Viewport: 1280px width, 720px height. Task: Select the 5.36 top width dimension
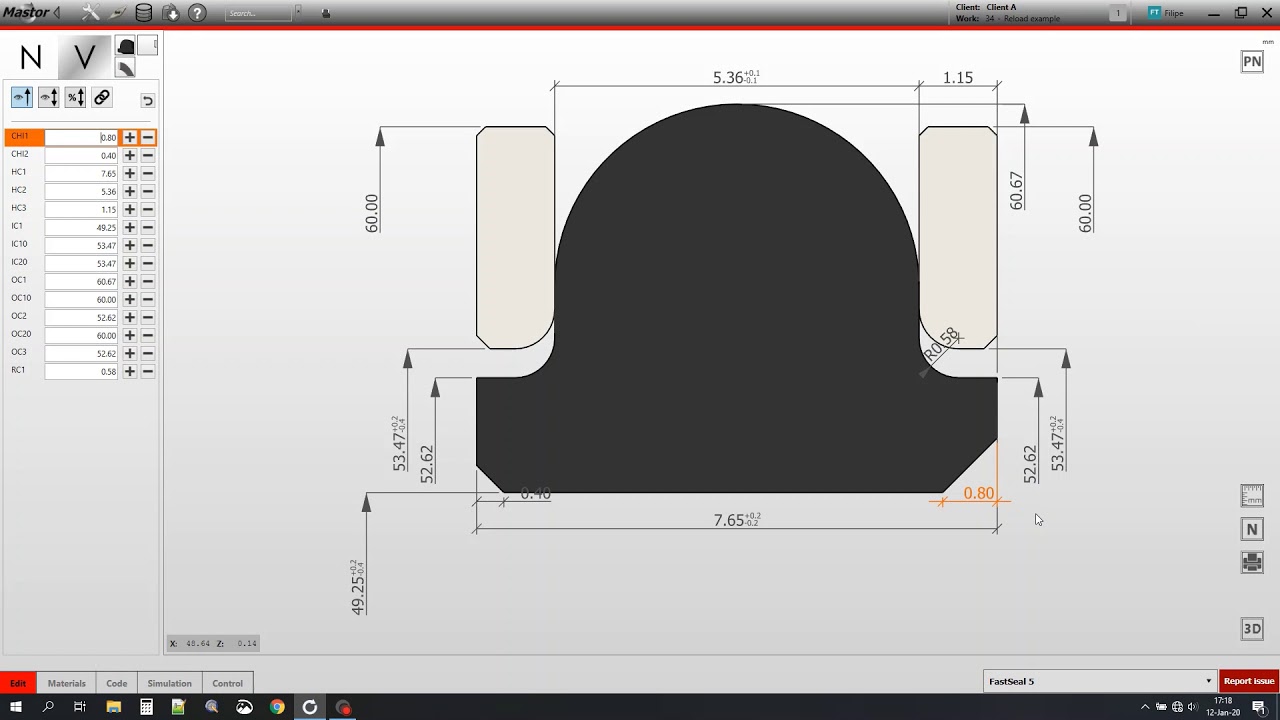click(736, 77)
